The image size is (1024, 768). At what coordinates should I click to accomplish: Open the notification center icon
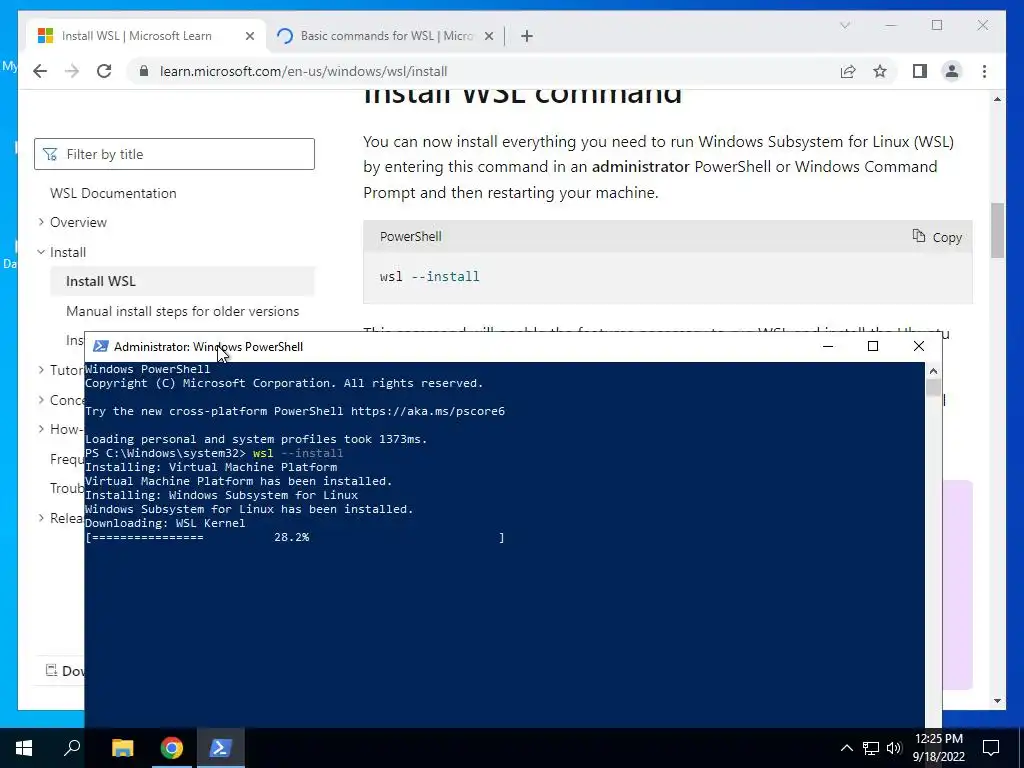tap(991, 748)
